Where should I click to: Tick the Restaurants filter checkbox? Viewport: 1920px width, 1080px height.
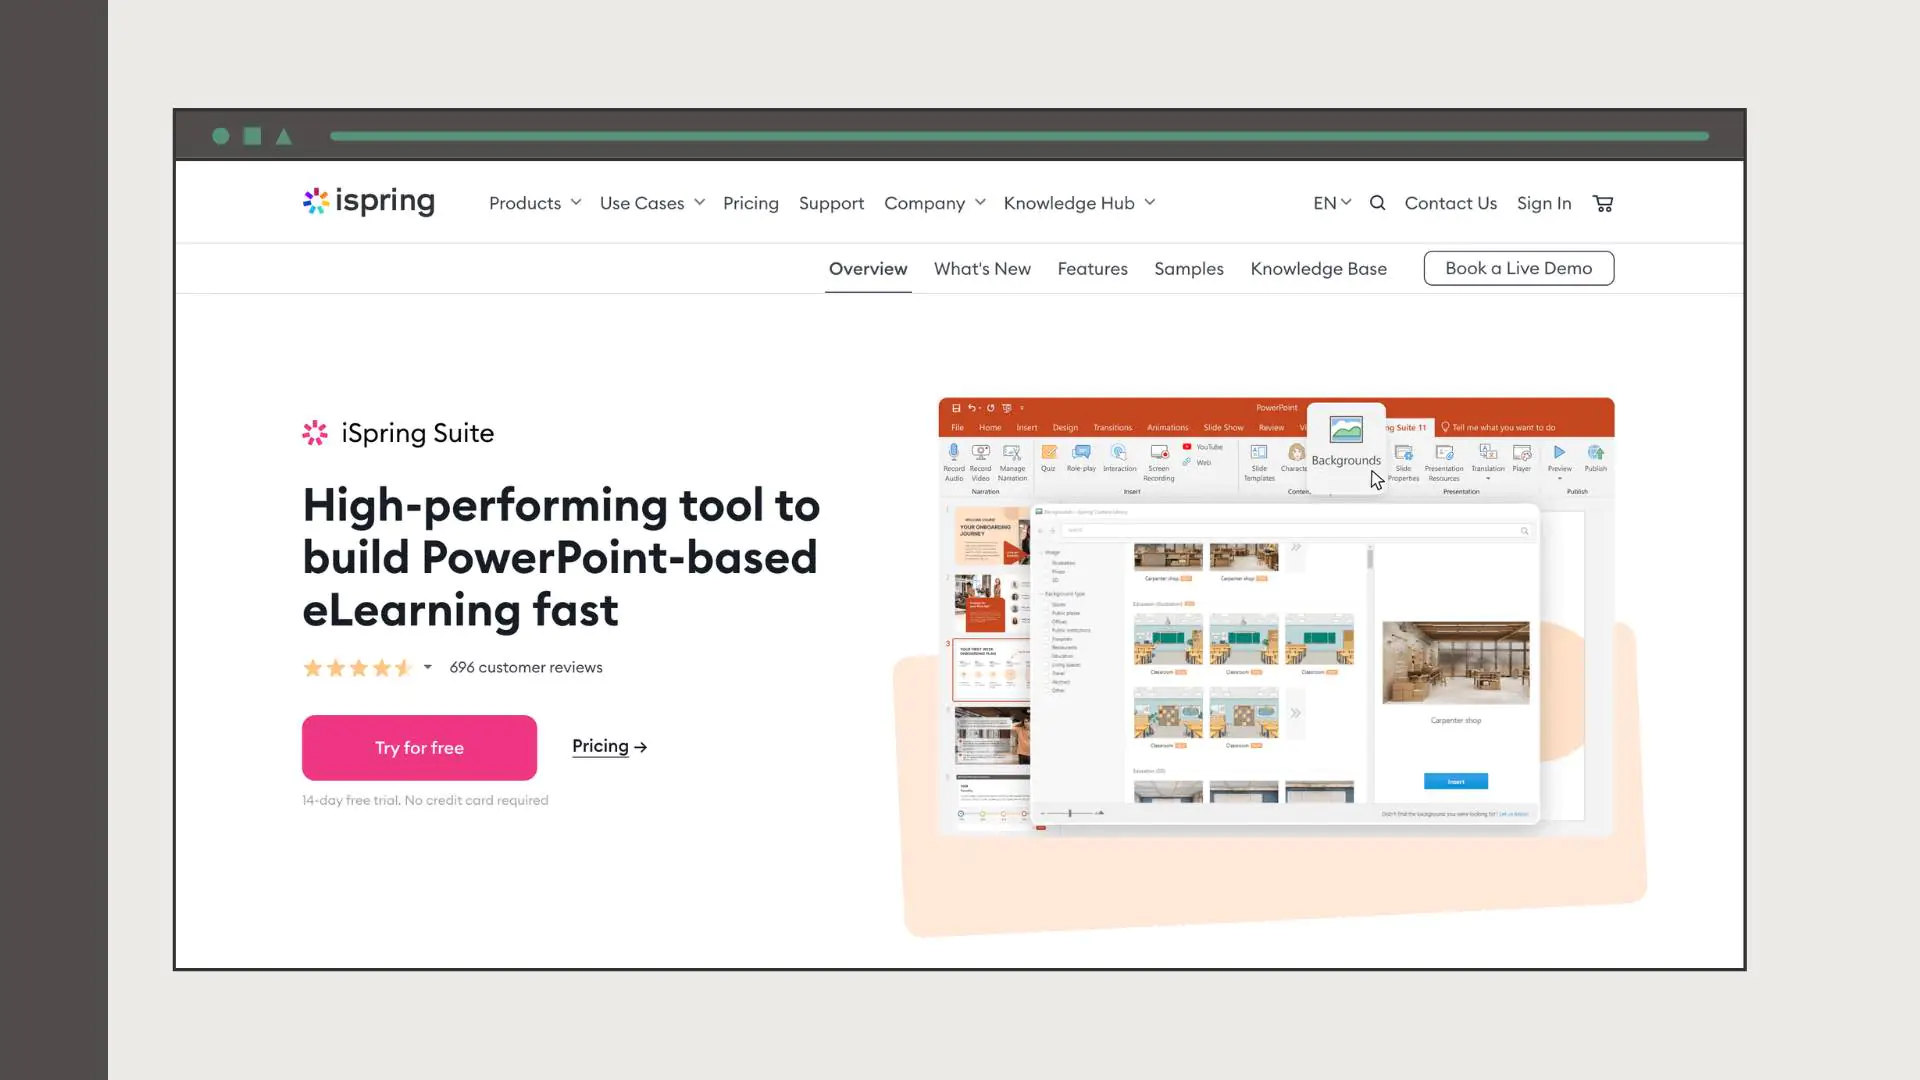coord(1047,648)
